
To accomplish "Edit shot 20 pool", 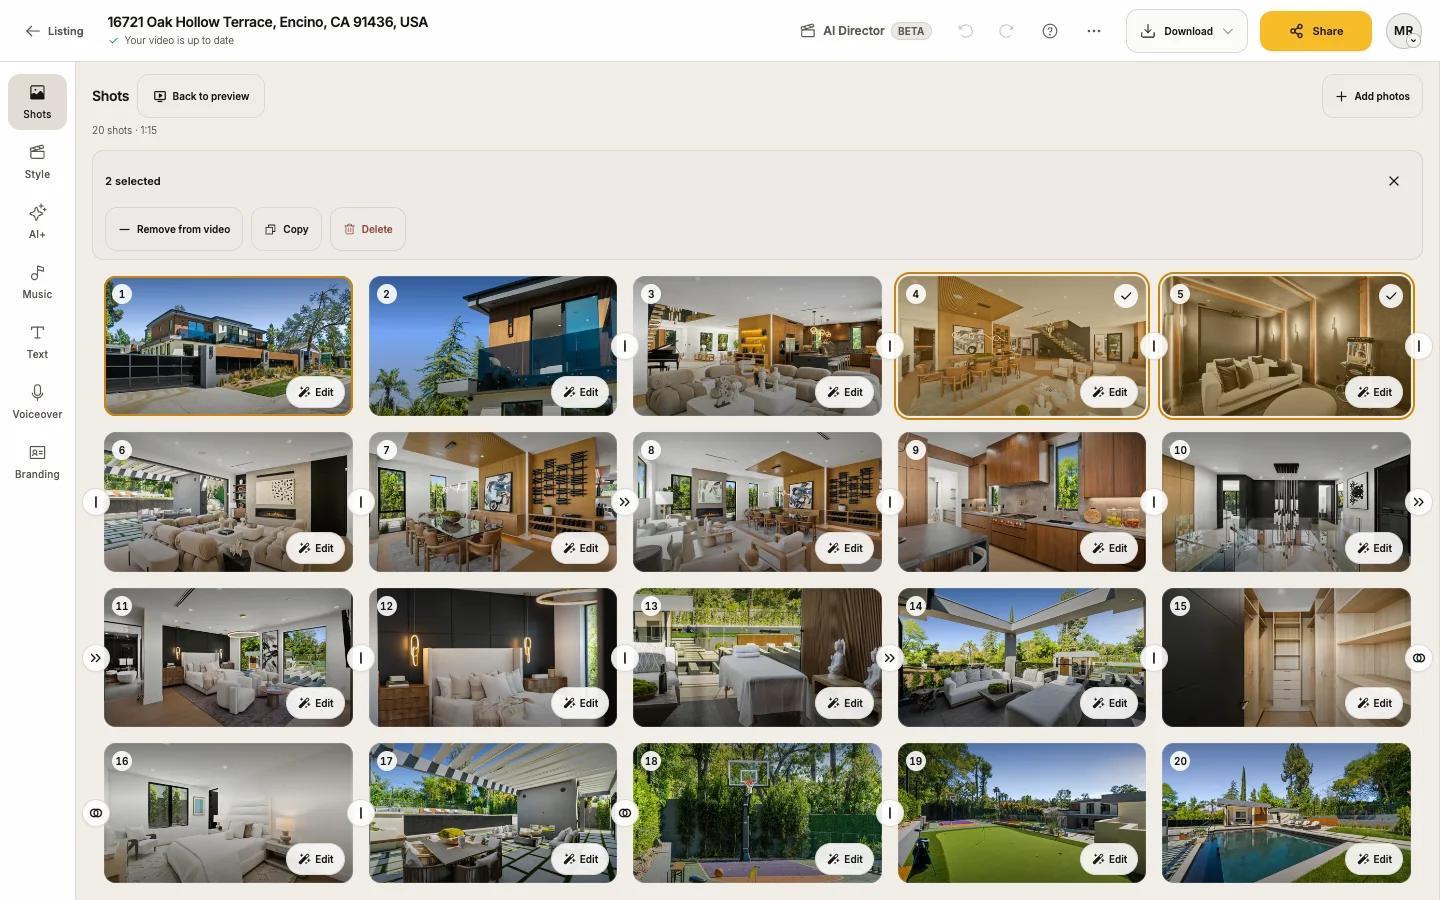I will [1373, 859].
